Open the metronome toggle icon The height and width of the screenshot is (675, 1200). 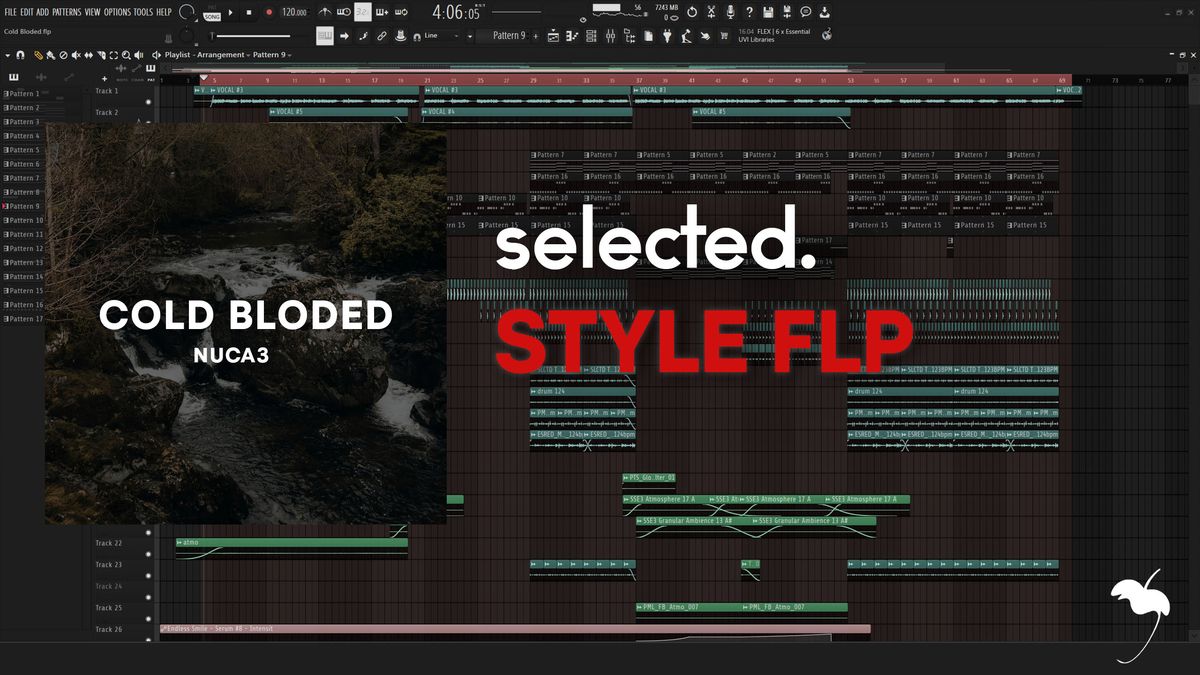324,12
